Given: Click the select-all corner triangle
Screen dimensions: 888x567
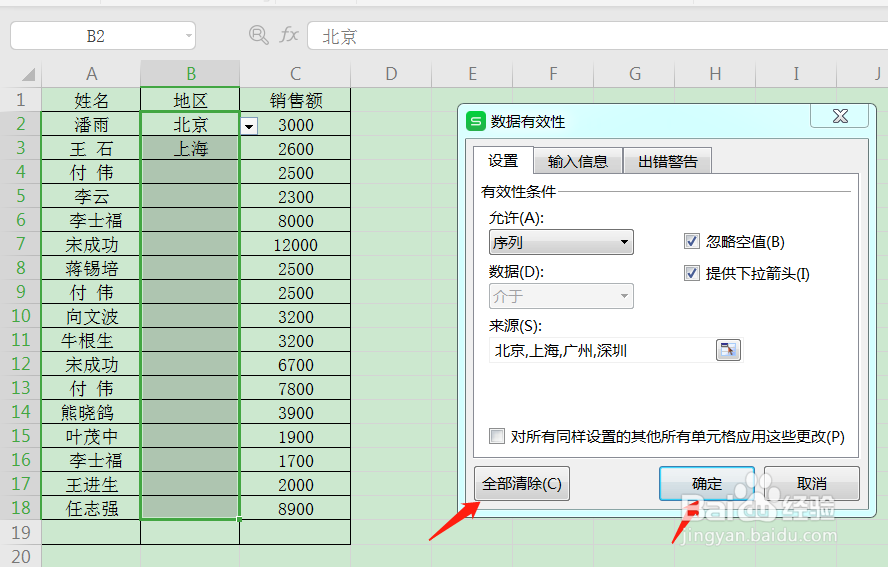Looking at the screenshot, I should pos(28,74).
